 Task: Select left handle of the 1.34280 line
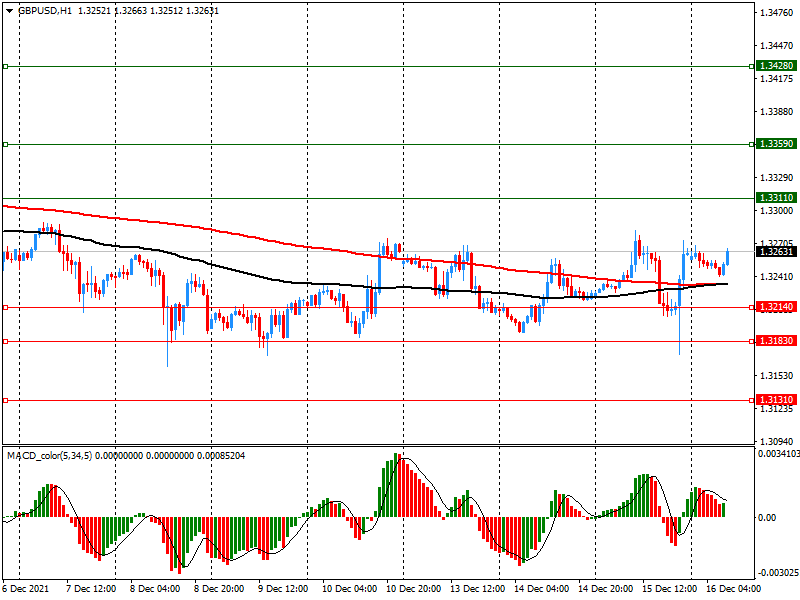click(x=6, y=66)
